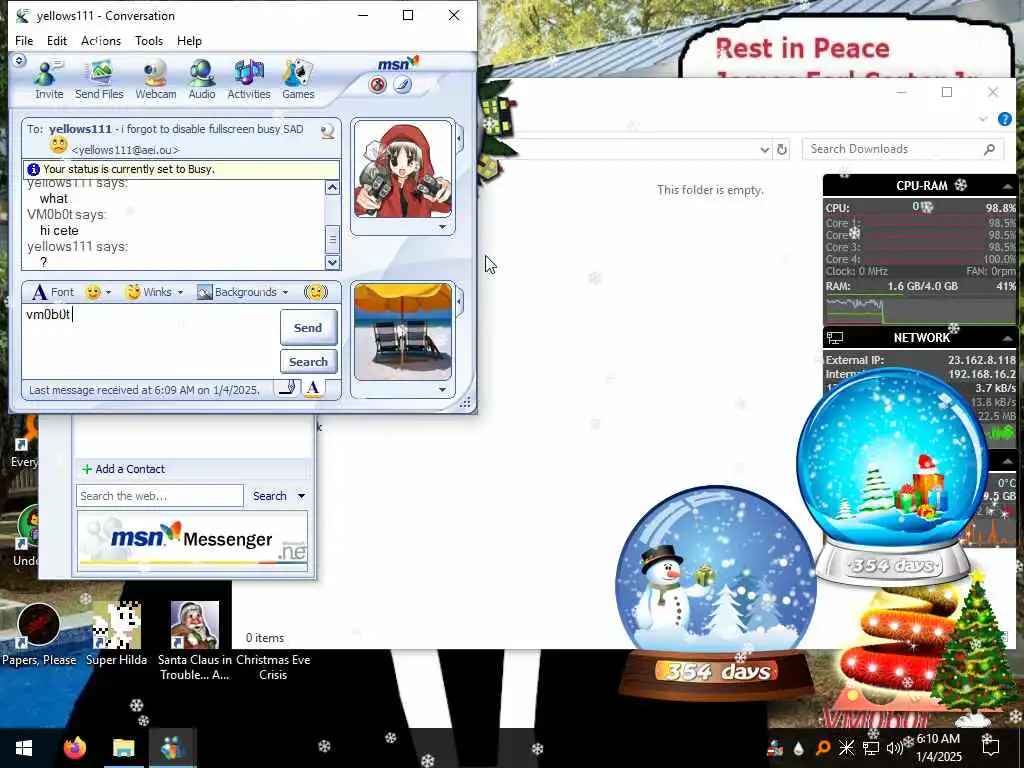Click the nudge vibrating smiley icon
The image size is (1024, 768).
click(316, 292)
